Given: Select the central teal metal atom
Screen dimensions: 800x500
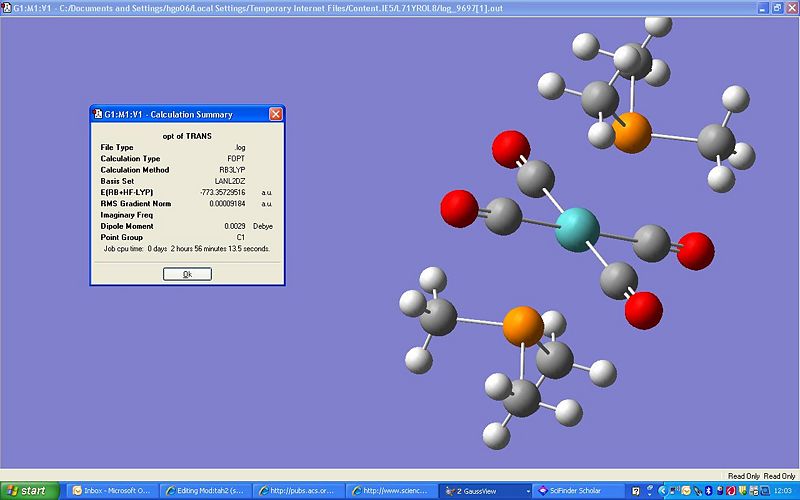Looking at the screenshot, I should 577,229.
